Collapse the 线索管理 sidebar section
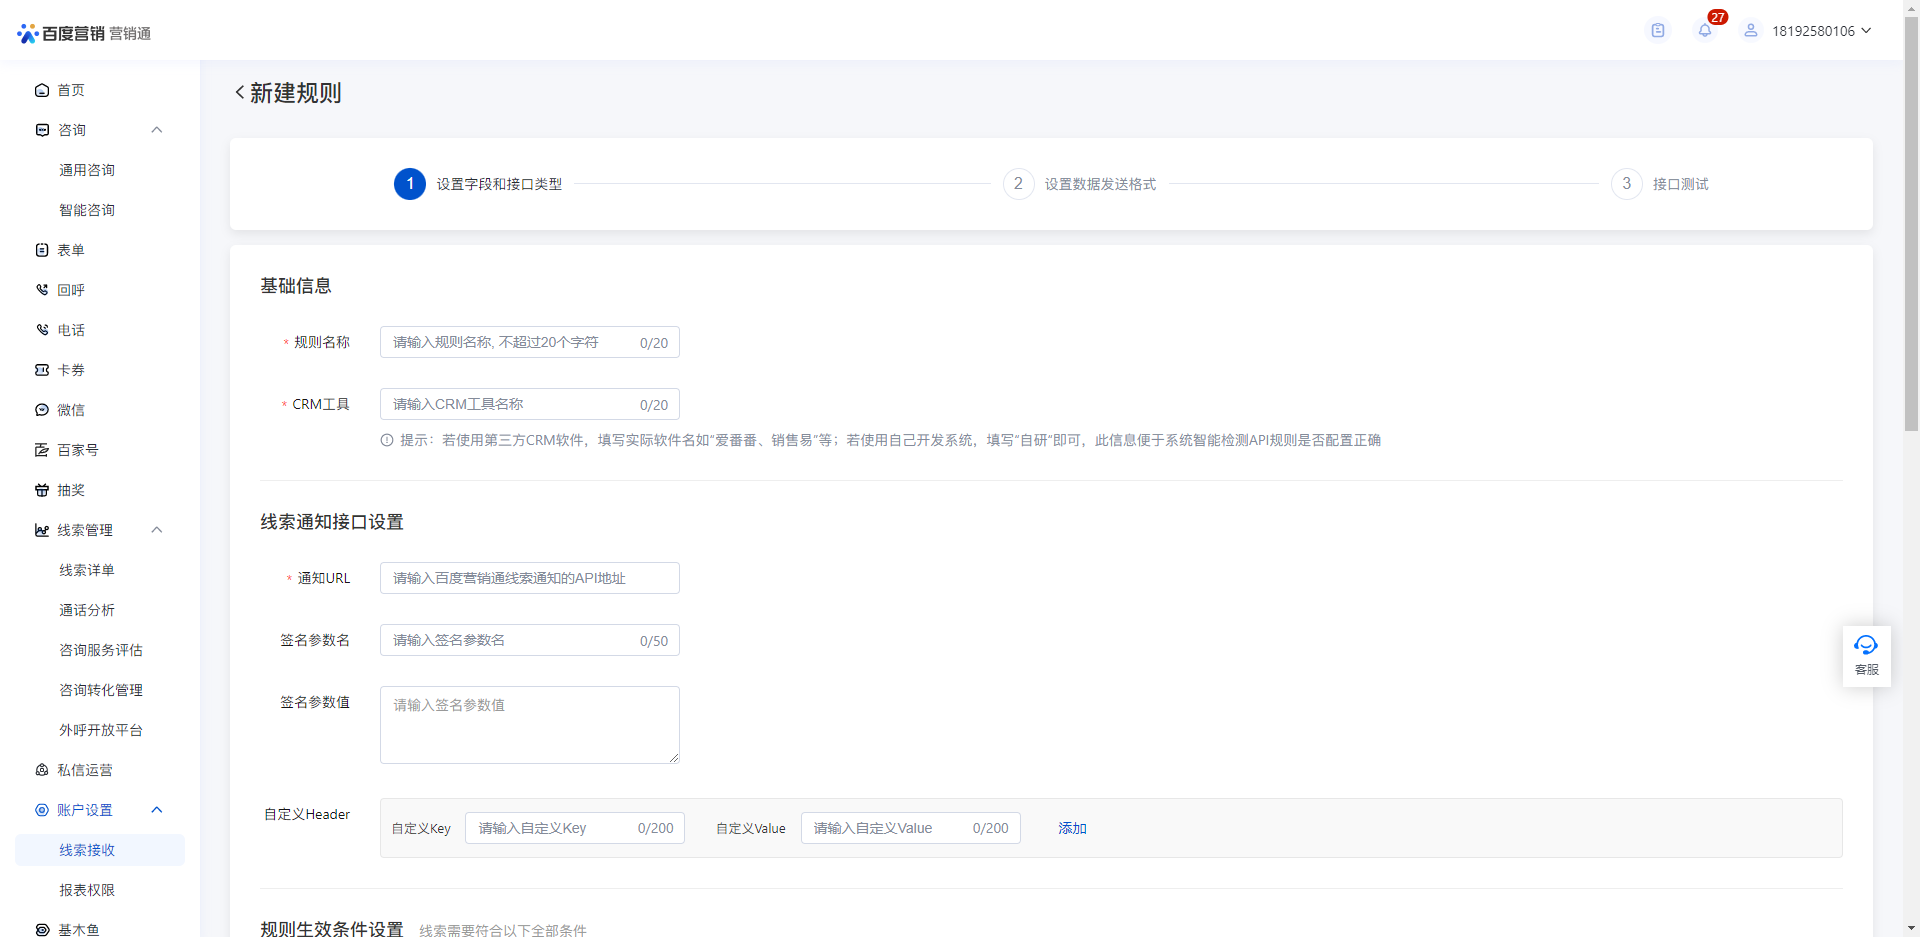 157,530
